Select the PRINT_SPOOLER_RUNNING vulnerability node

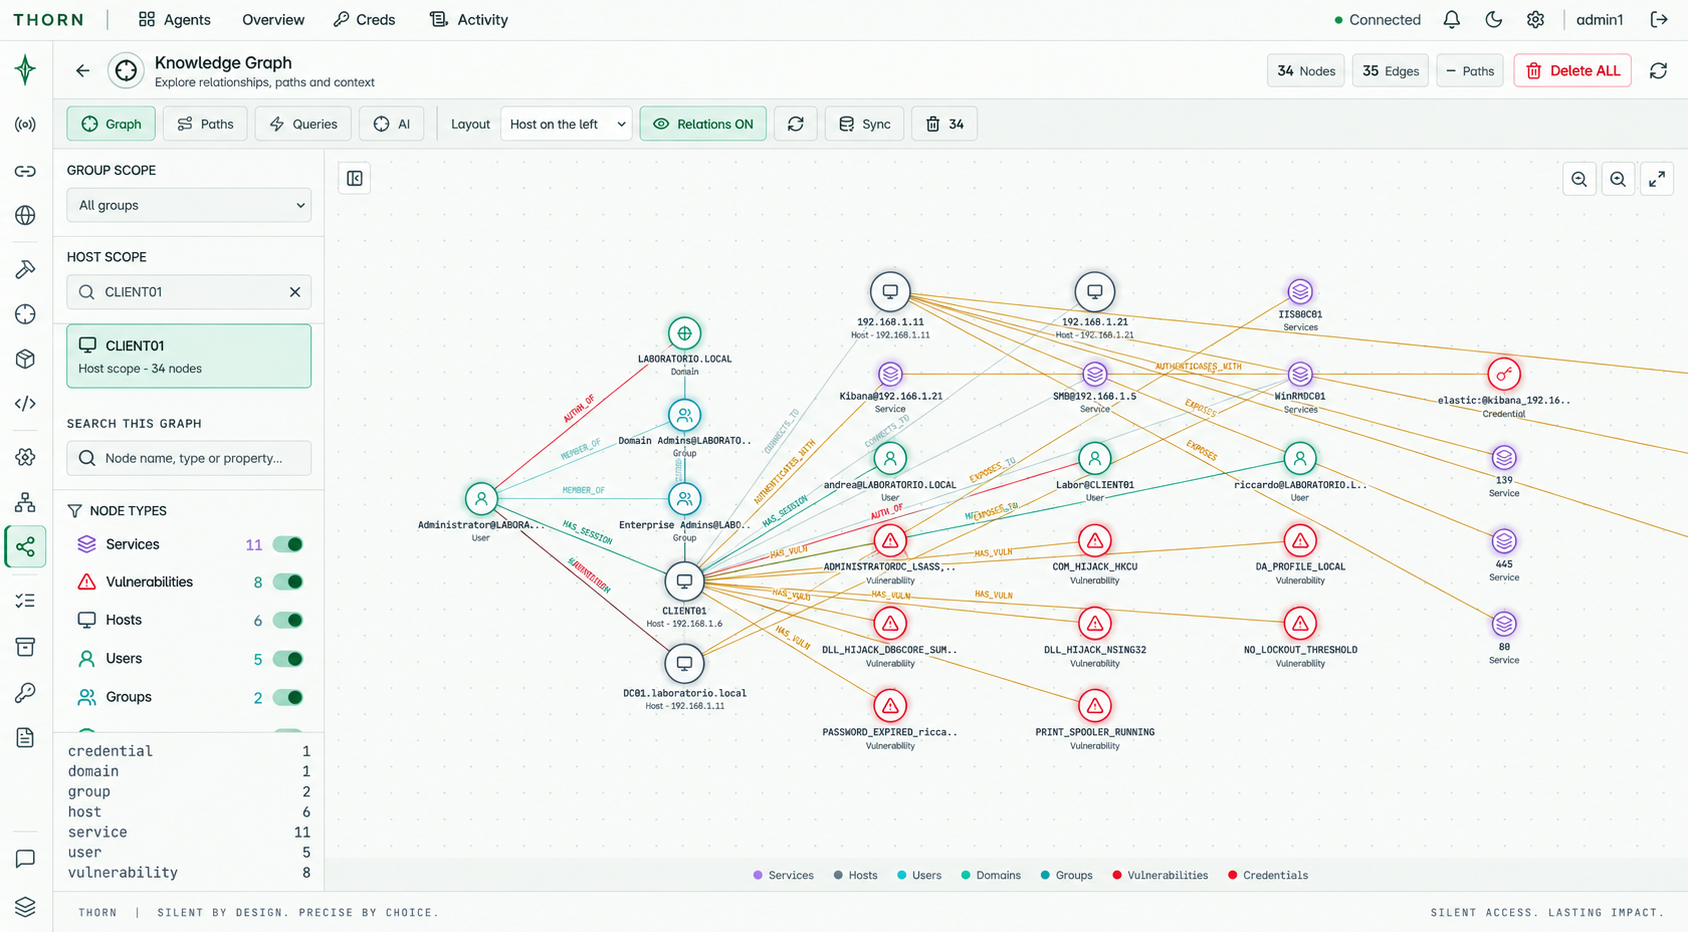[x=1095, y=706]
